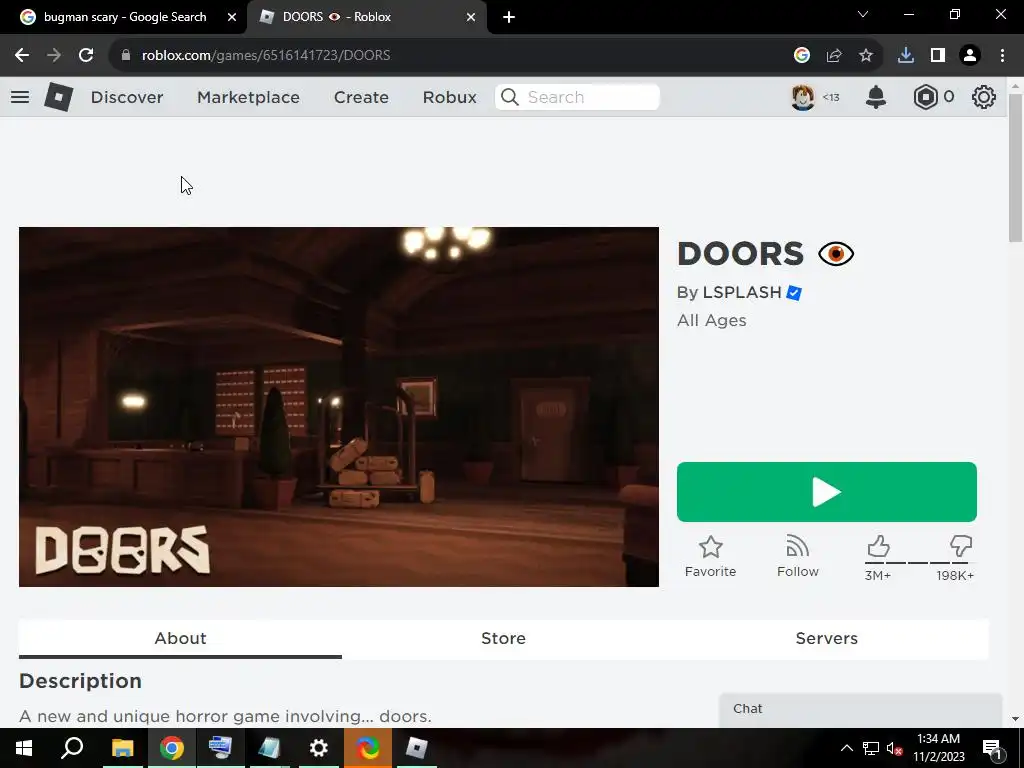Click the like/dislike ratio bar

click(920, 562)
